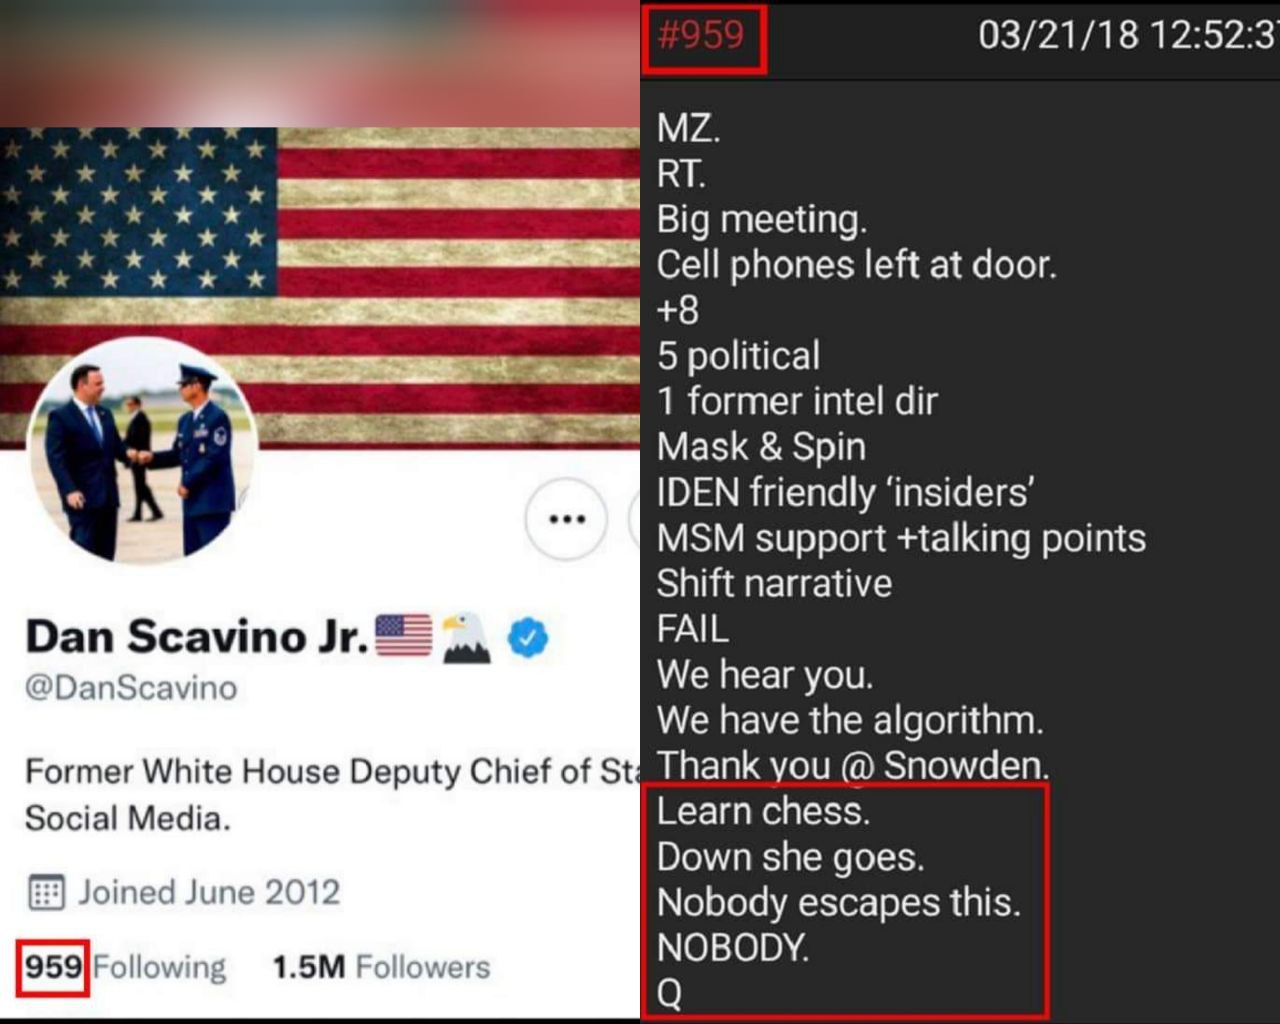The width and height of the screenshot is (1280, 1024).
Task: Click the 'Learn chess.' line
Action: pos(763,811)
